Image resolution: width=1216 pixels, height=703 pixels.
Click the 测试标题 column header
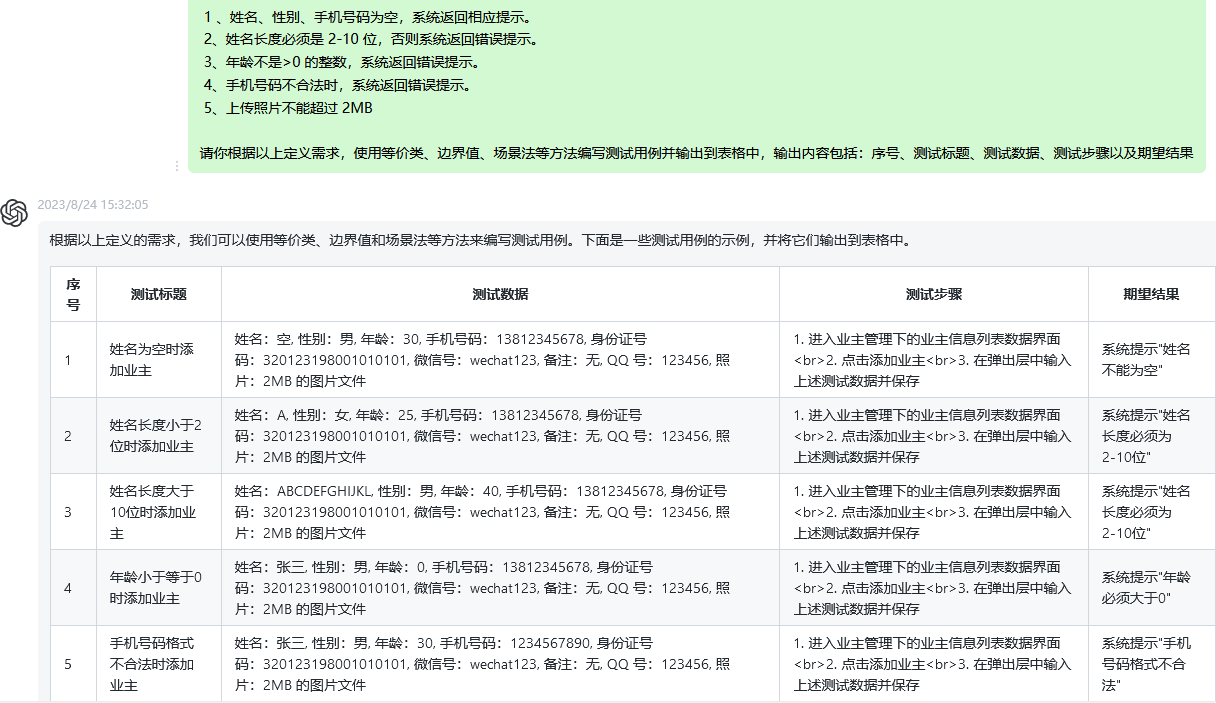(157, 293)
